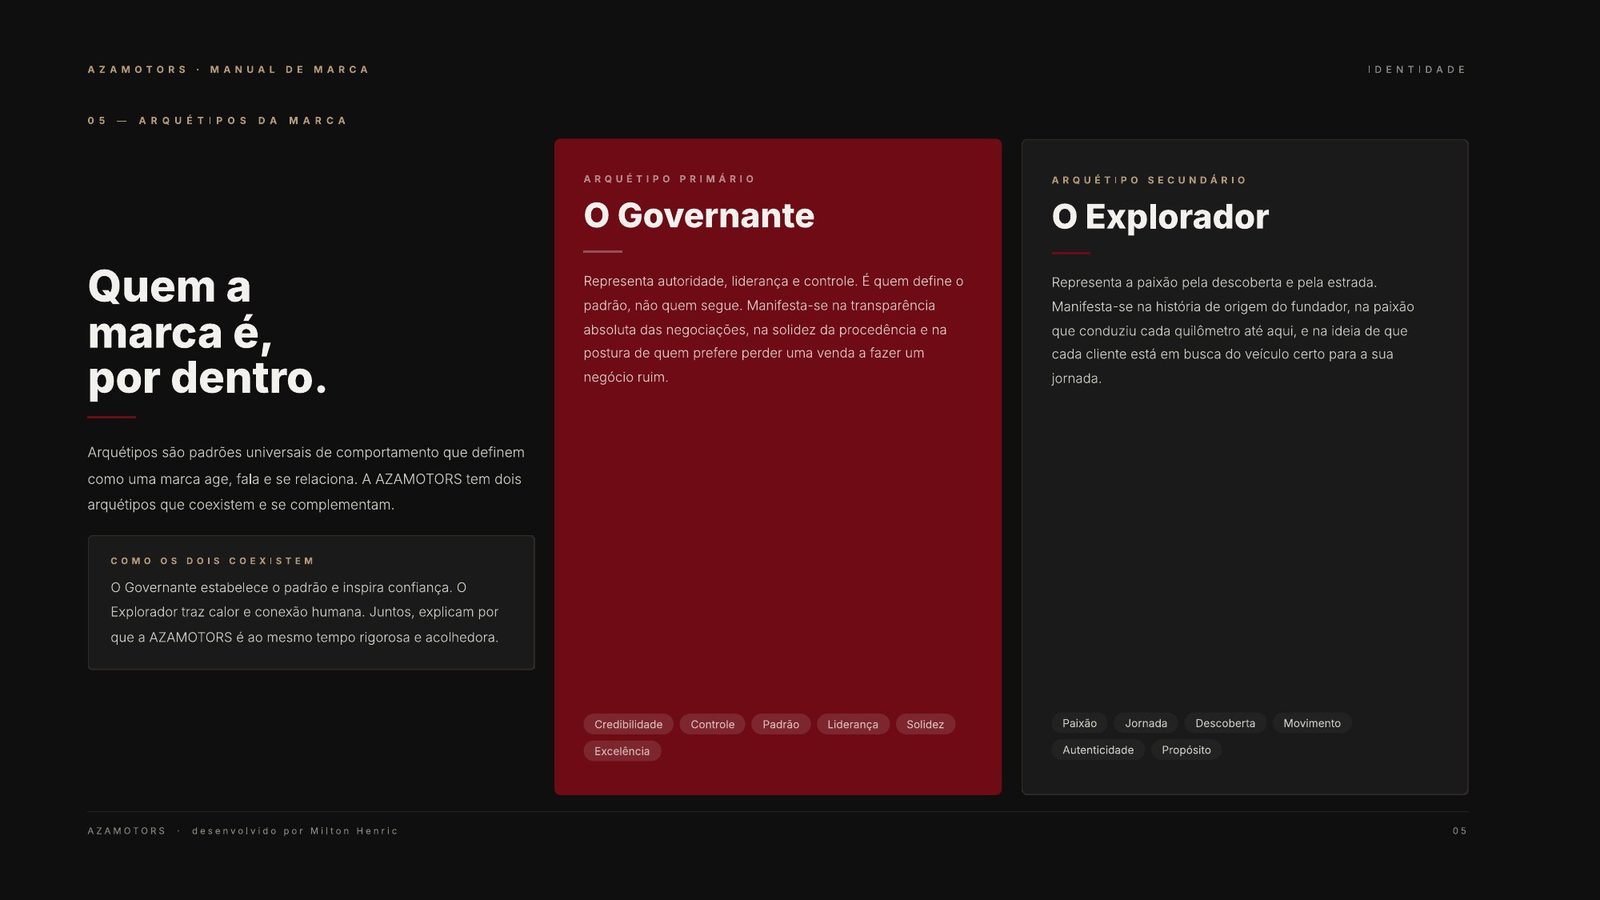Click the Padrão tag in red card

[781, 724]
